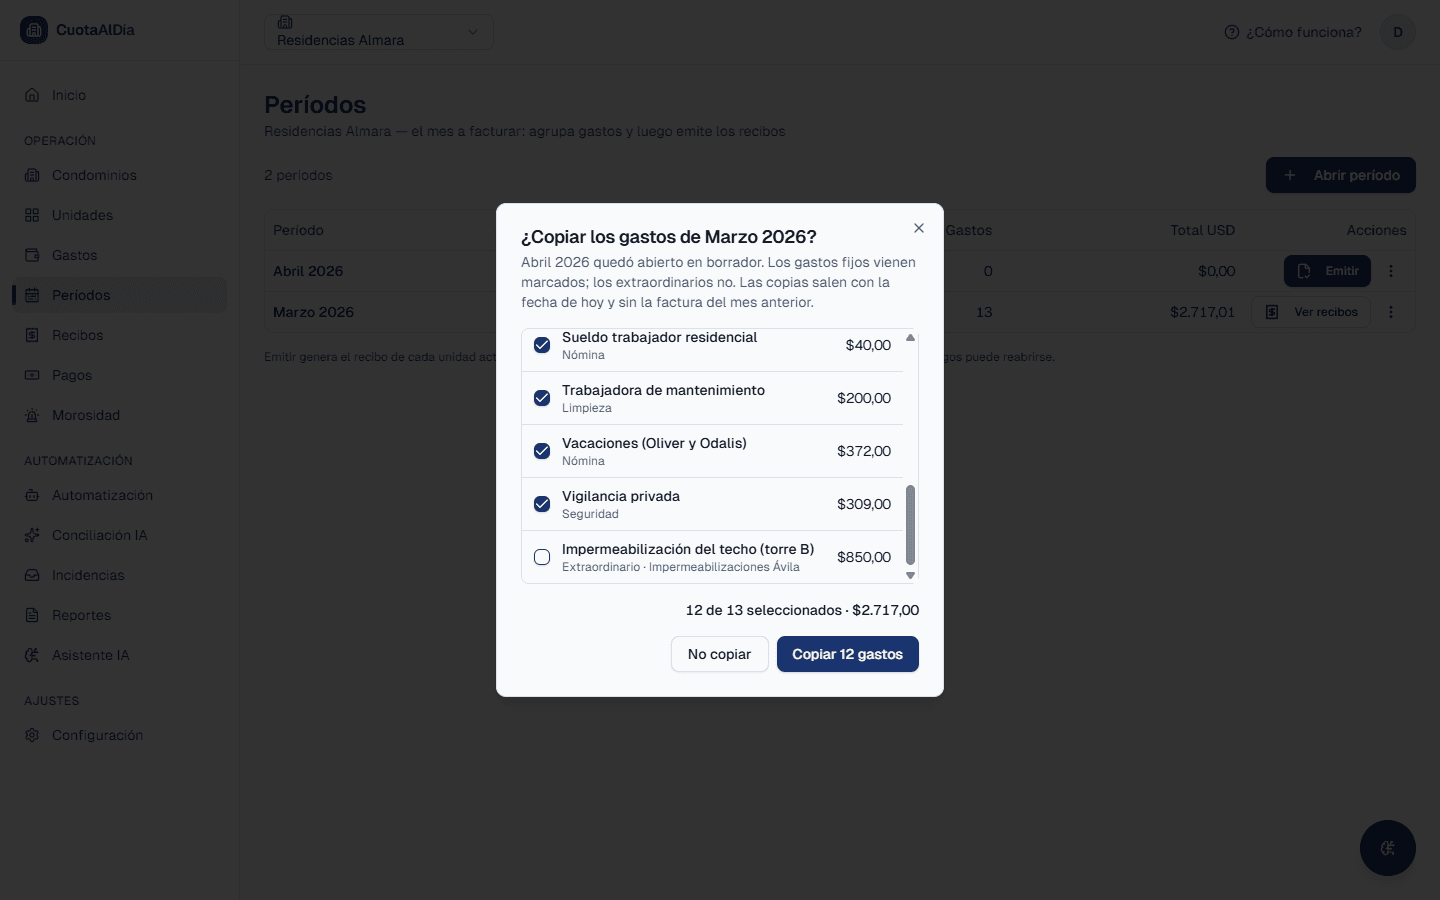Click the expense list scrollbar thumb
Screen dimensions: 1440x900
coord(910,526)
